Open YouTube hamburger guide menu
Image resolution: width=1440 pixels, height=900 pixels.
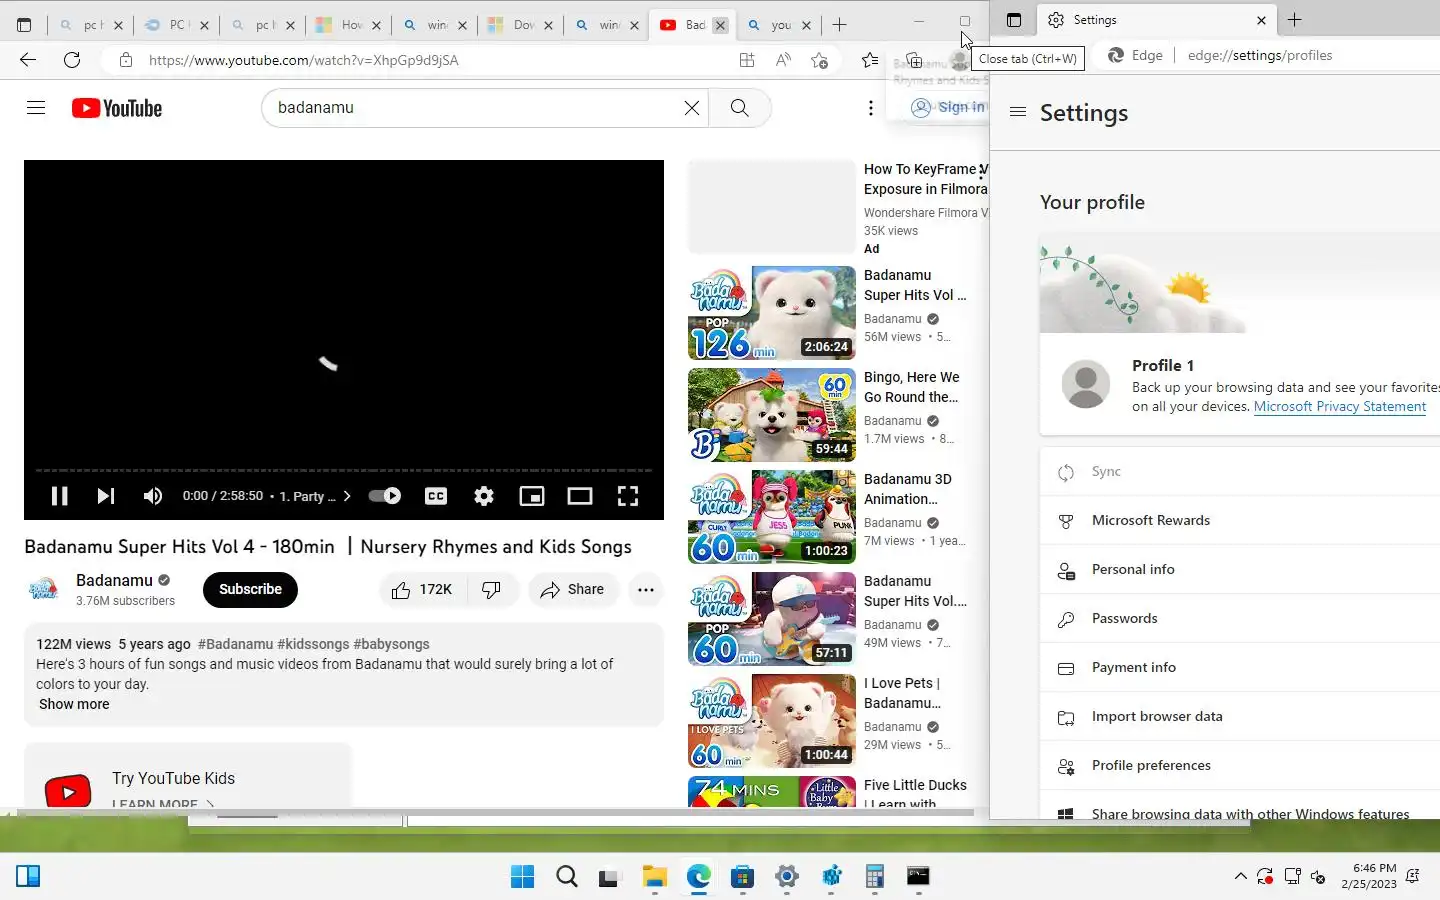click(36, 107)
